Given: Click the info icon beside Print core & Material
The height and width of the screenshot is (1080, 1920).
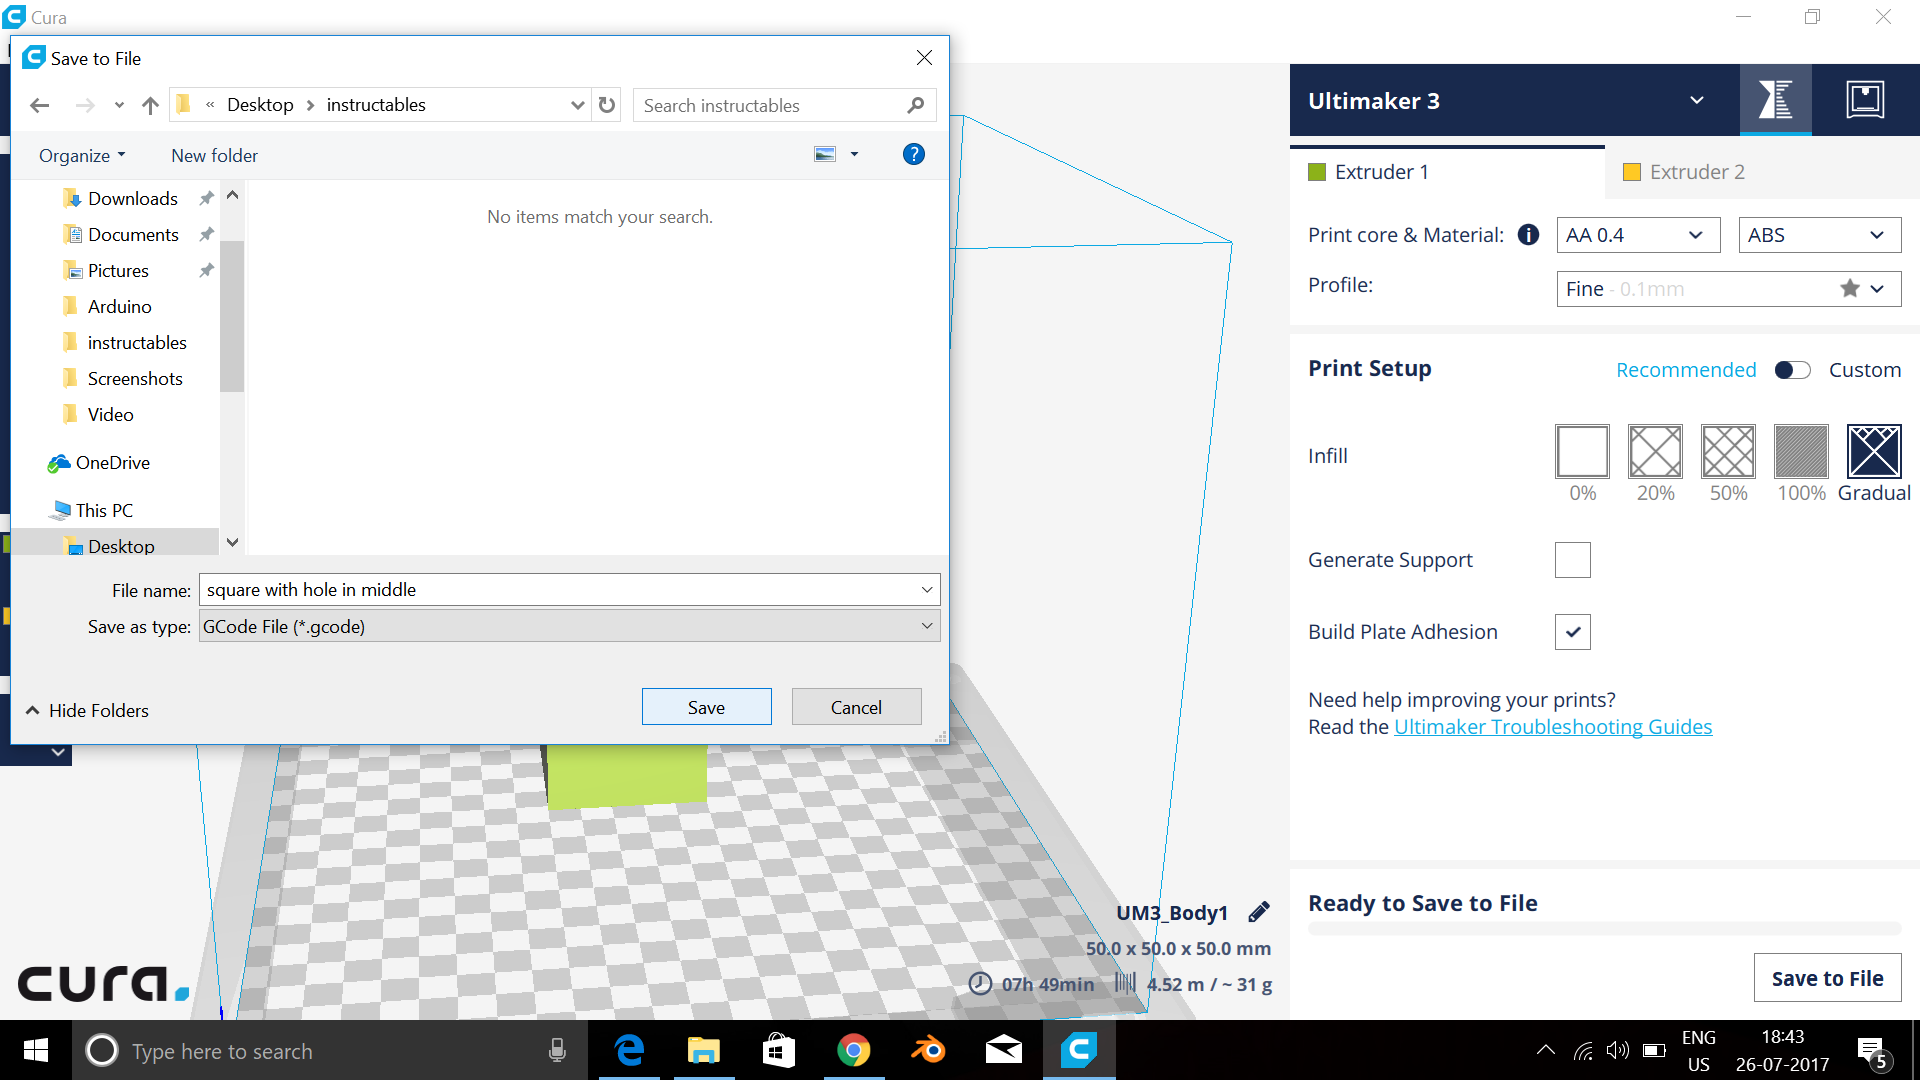Looking at the screenshot, I should [x=1528, y=235].
